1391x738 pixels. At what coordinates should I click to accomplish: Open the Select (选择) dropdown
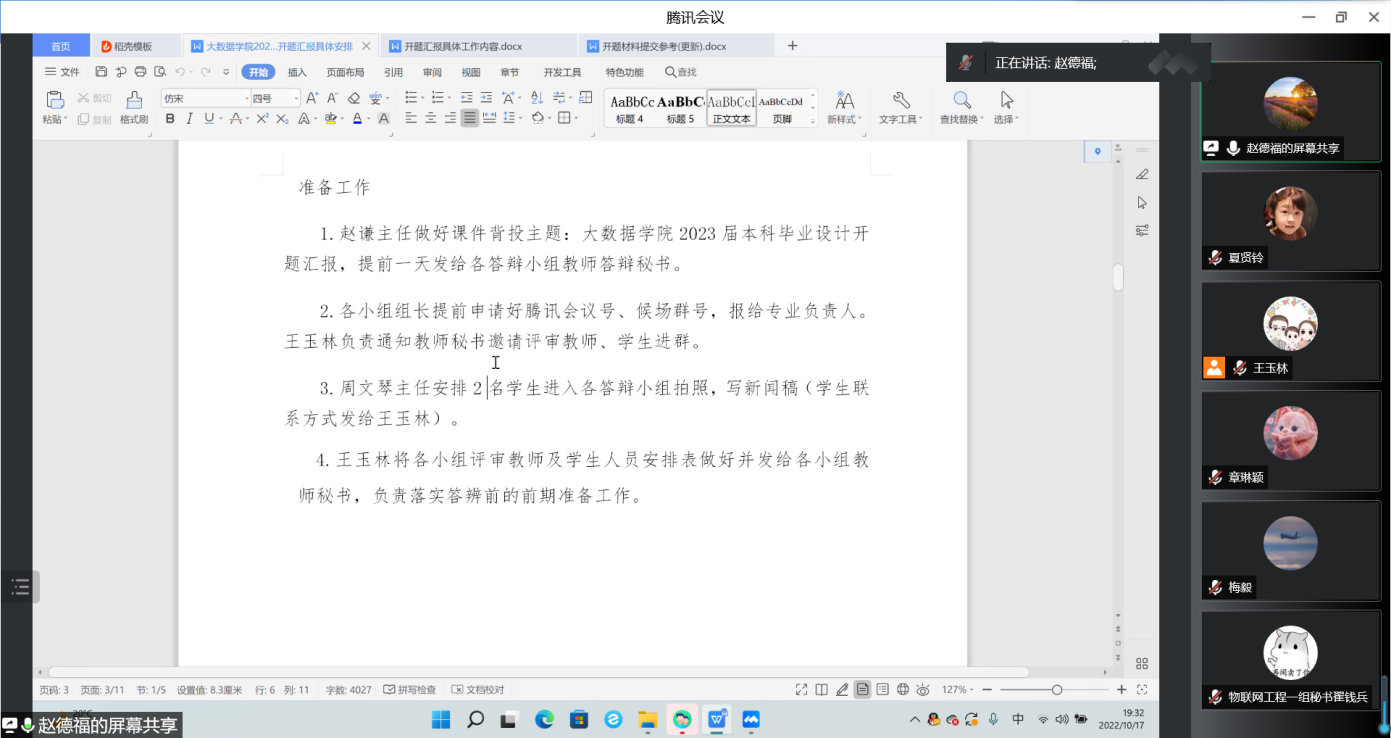point(1006,108)
